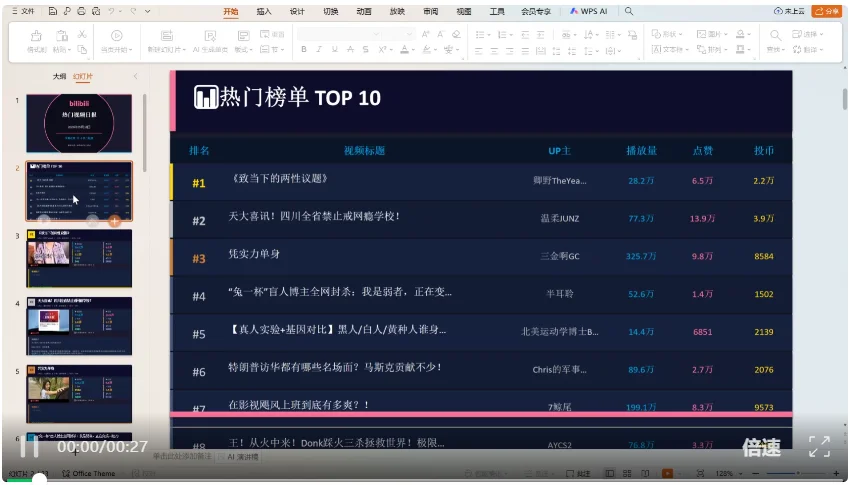The width and height of the screenshot is (850, 485).
Task: Click the Print Preview icon
Action: click(x=96, y=11)
